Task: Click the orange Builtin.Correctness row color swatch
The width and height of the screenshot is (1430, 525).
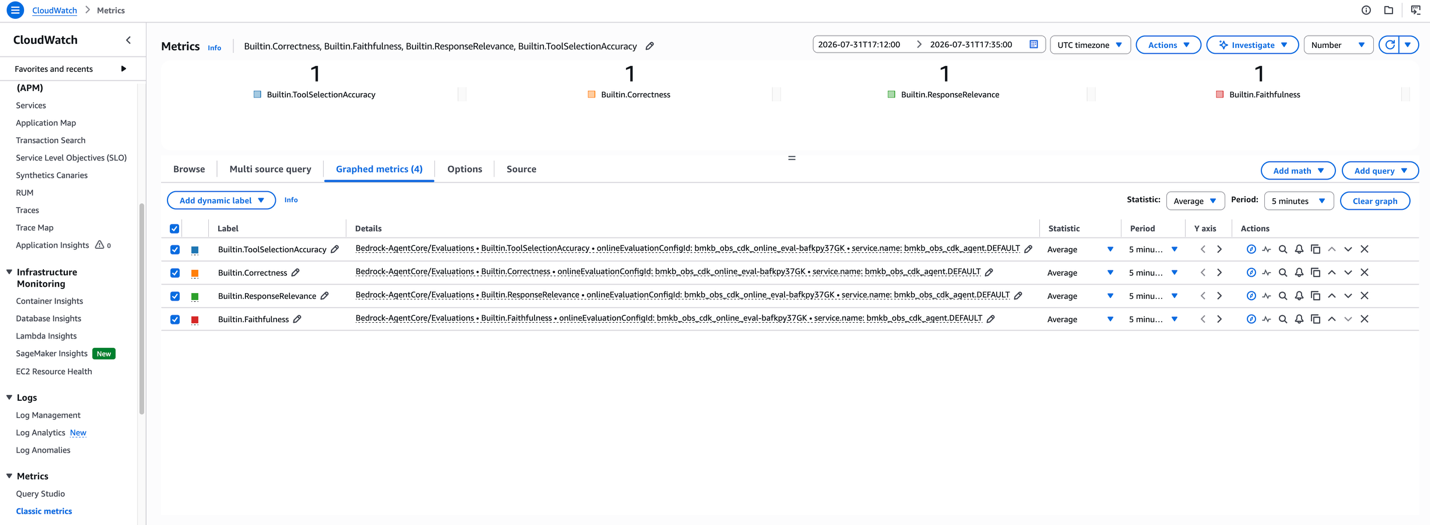Action: (x=195, y=273)
